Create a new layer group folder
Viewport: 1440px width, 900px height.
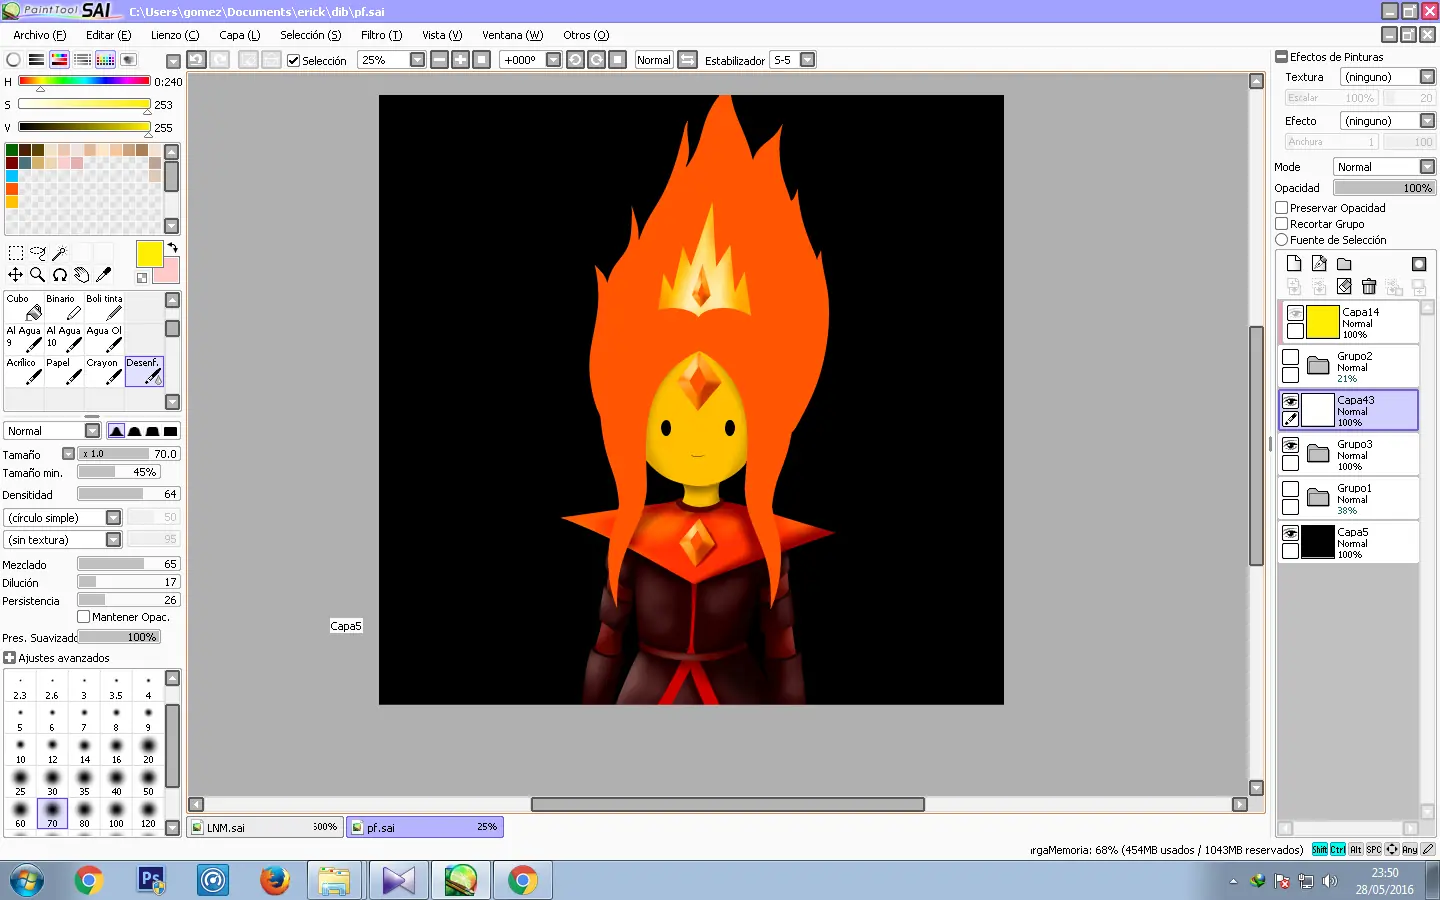click(1344, 264)
